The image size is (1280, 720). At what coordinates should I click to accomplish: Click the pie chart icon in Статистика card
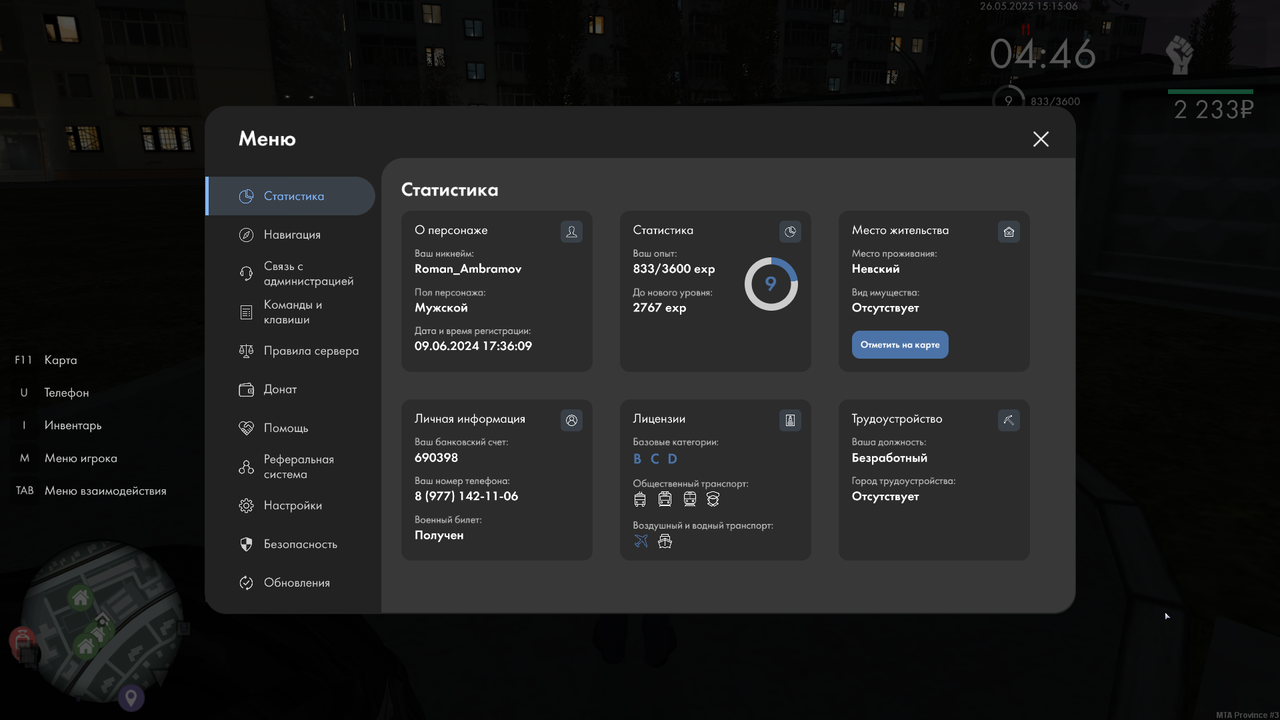pyautogui.click(x=790, y=232)
